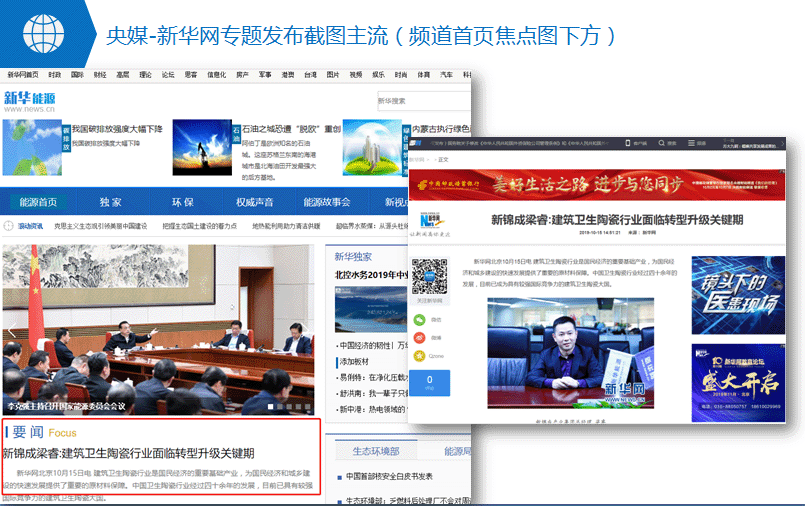Open 汽车 in the top navigation bar

(x=446, y=75)
